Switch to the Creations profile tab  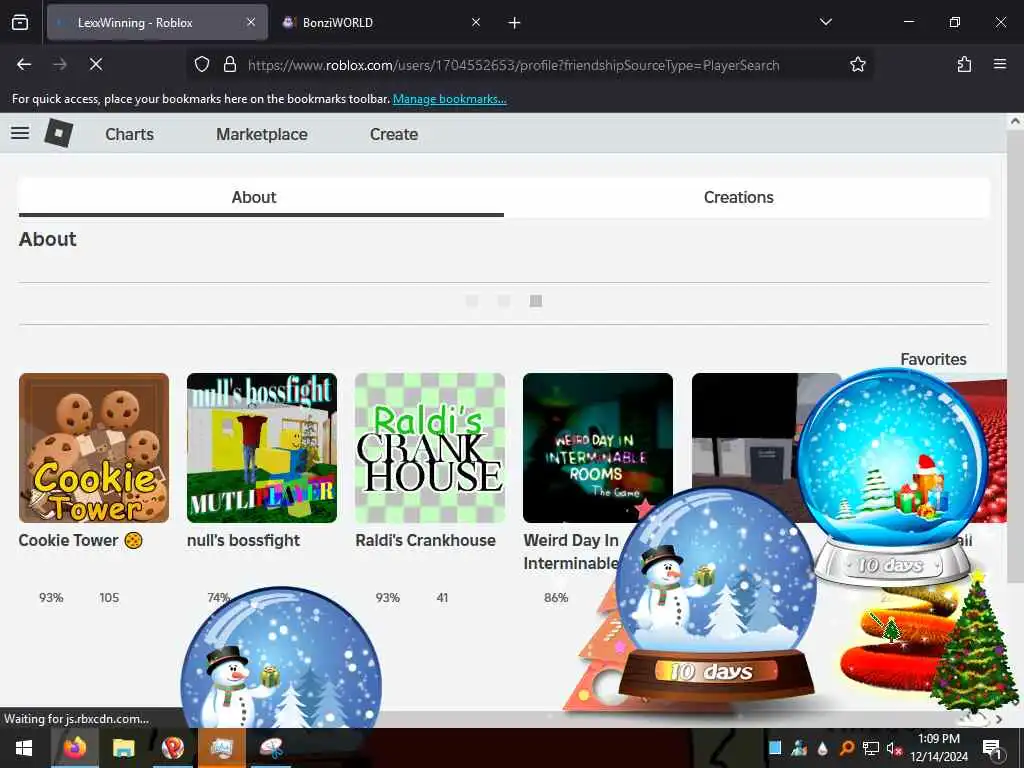pyautogui.click(x=739, y=197)
